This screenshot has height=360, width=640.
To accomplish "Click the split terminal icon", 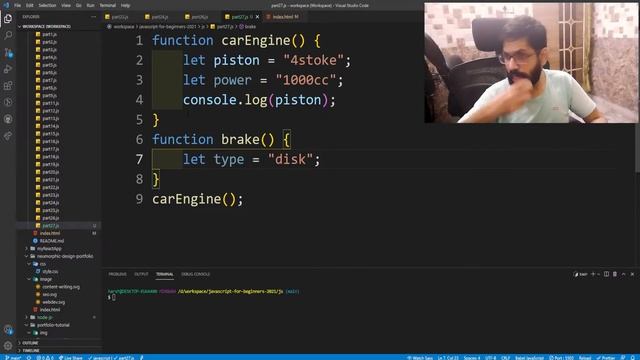I will pos(606,274).
